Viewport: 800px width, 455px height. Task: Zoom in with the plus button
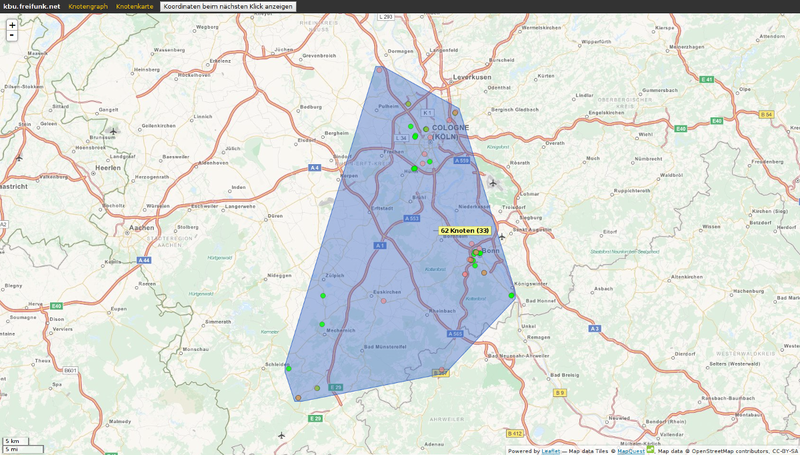click(12, 24)
